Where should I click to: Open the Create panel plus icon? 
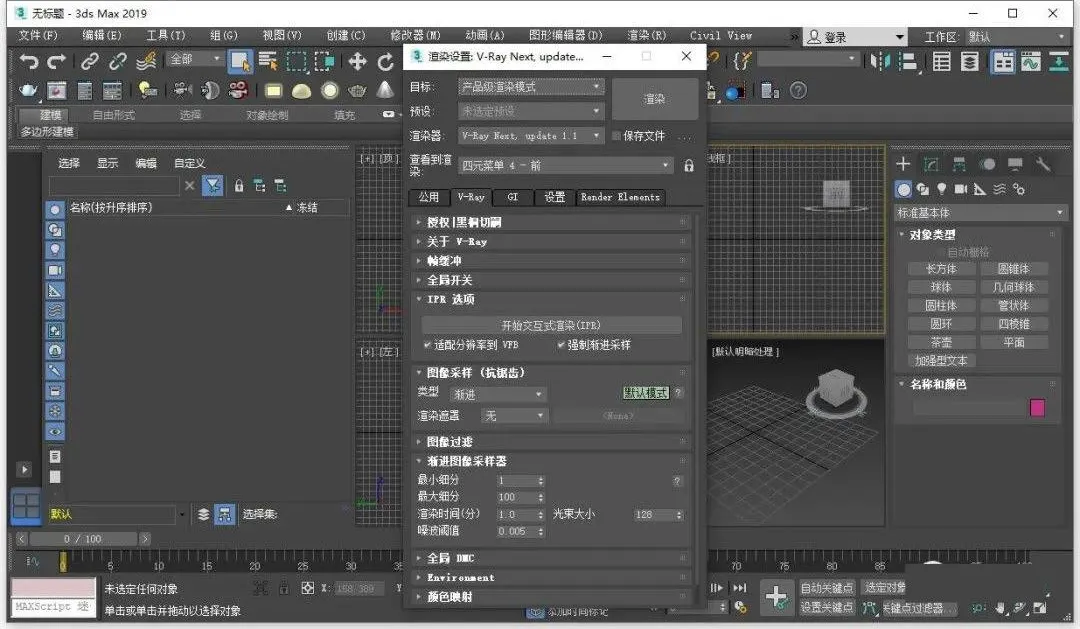point(903,164)
